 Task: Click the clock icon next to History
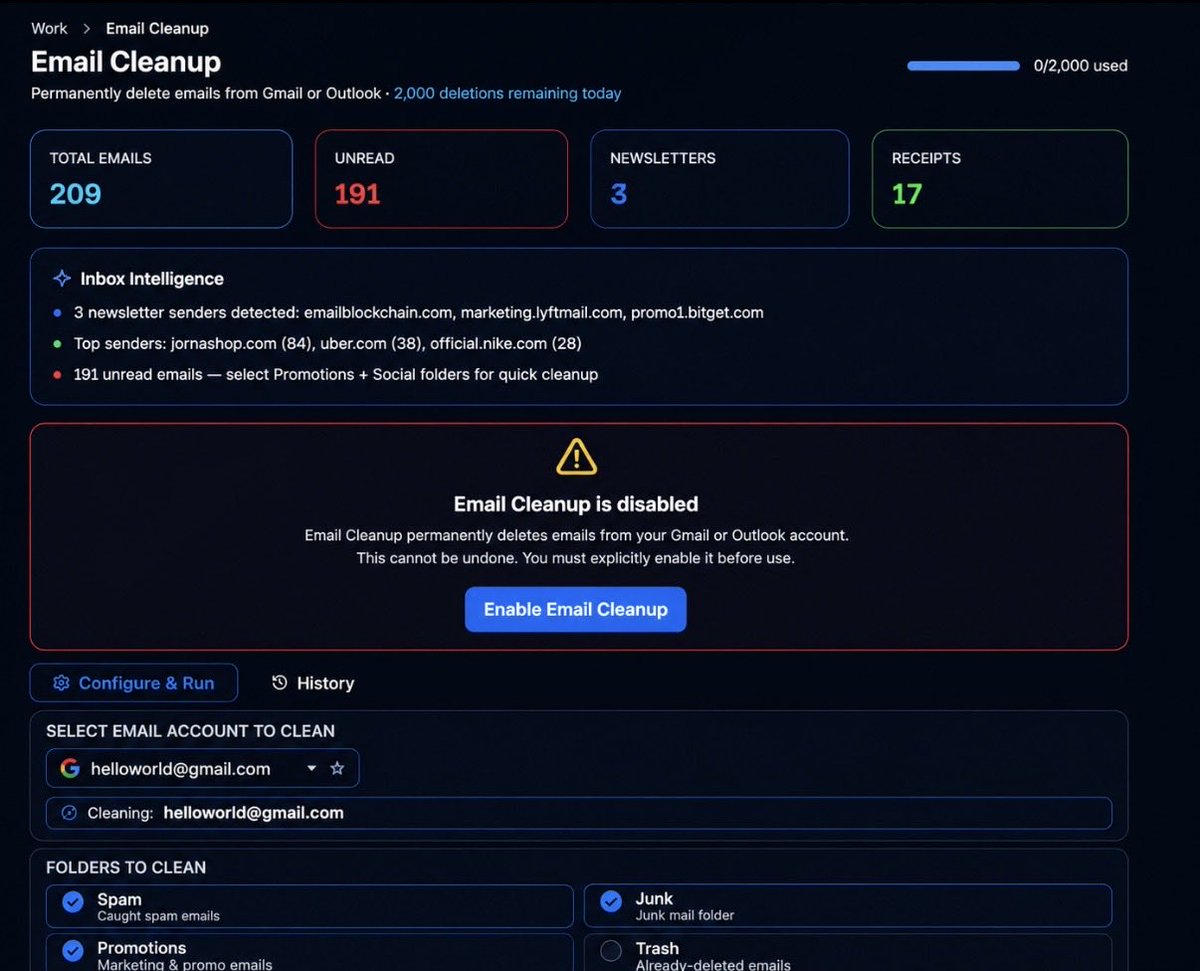280,683
